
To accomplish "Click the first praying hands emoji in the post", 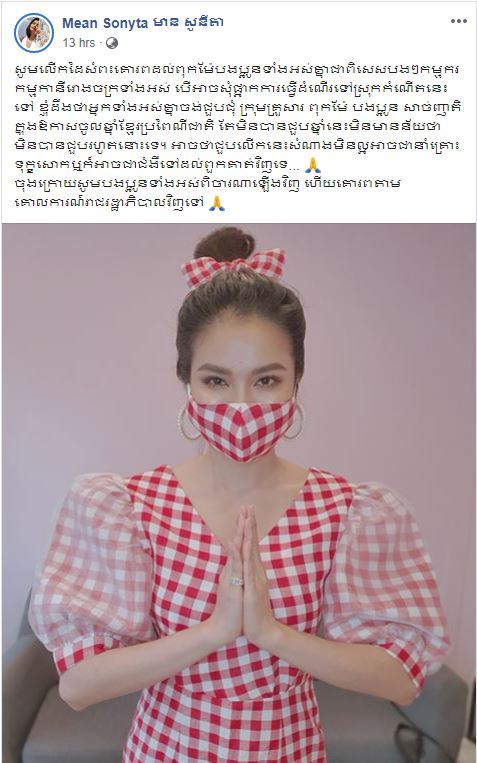I will click(x=312, y=166).
